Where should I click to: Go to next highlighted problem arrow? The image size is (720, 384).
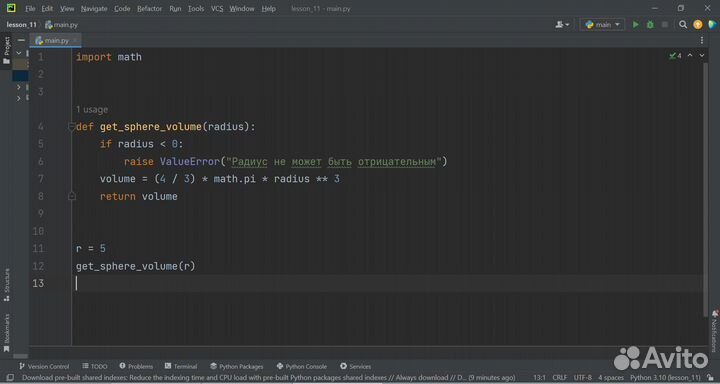(702, 55)
